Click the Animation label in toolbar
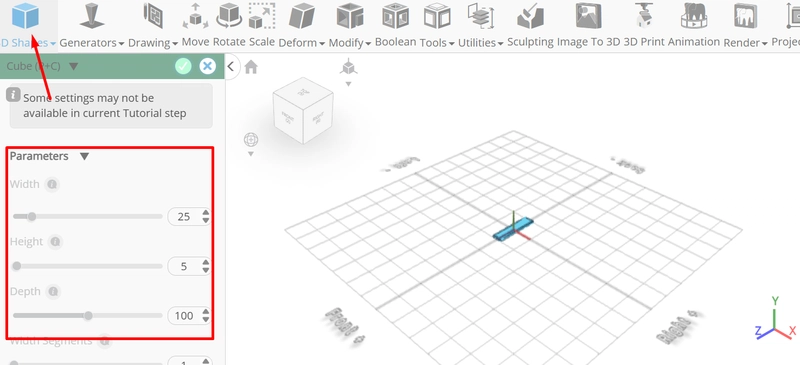The width and height of the screenshot is (800, 365). (x=694, y=42)
